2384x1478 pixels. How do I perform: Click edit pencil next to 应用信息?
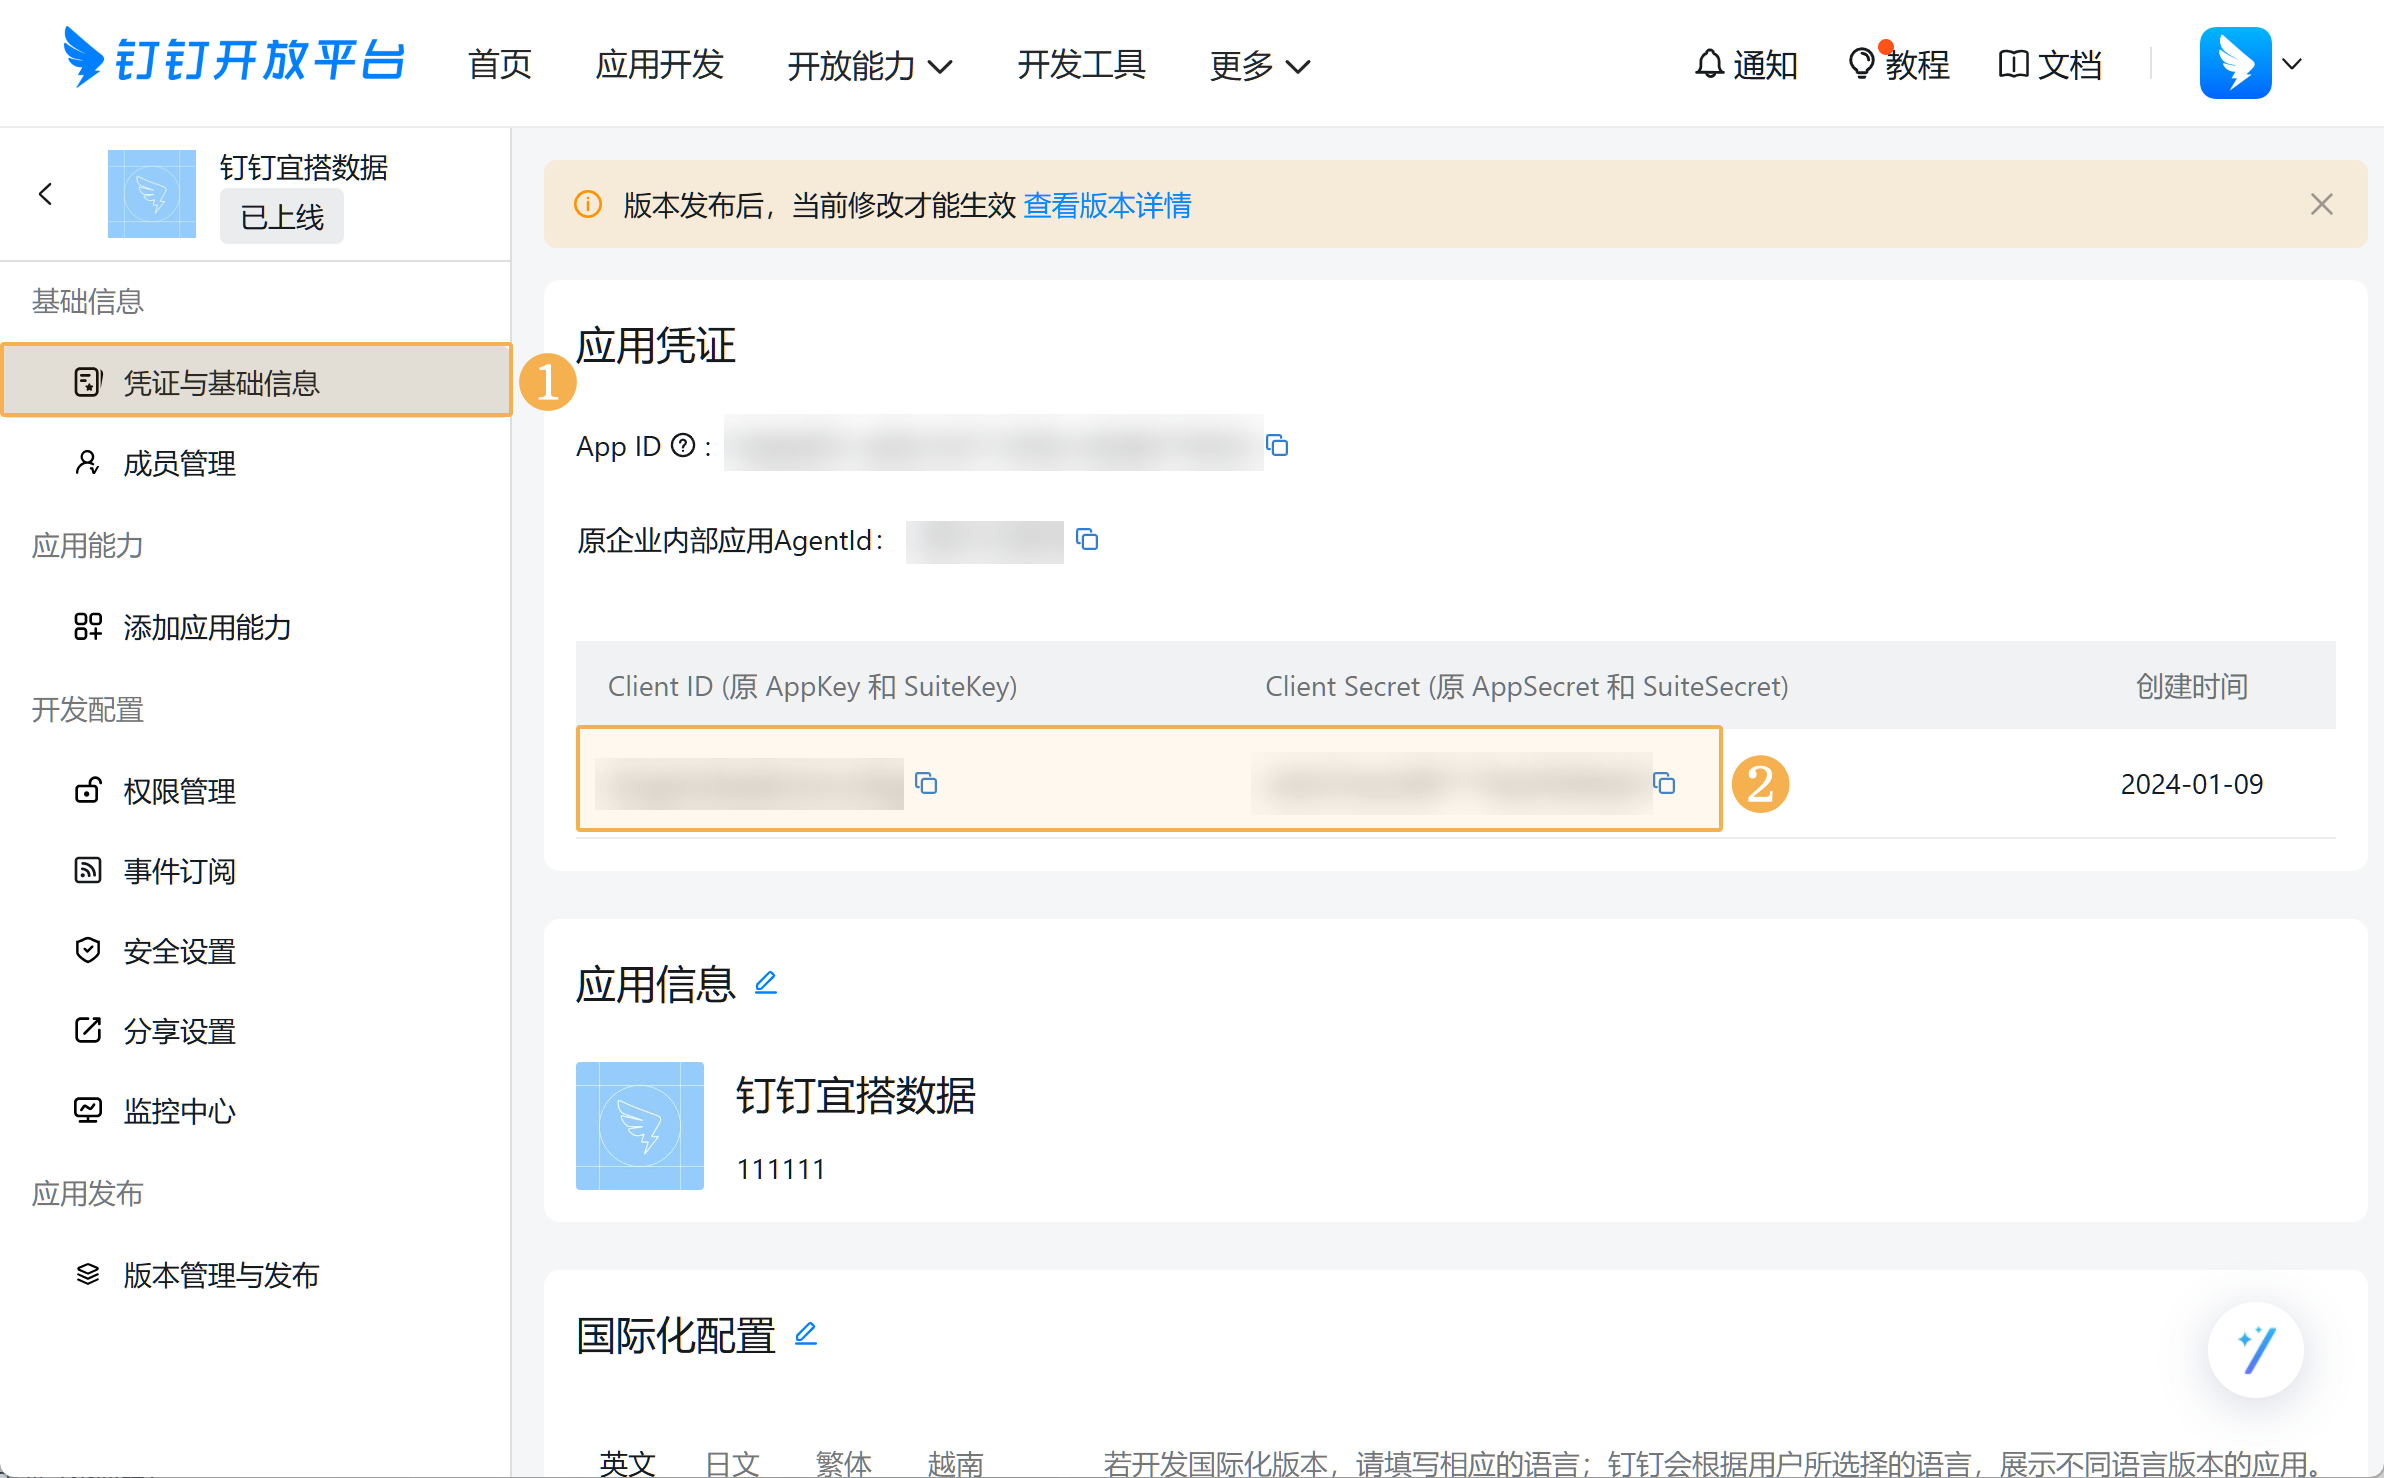click(x=766, y=983)
